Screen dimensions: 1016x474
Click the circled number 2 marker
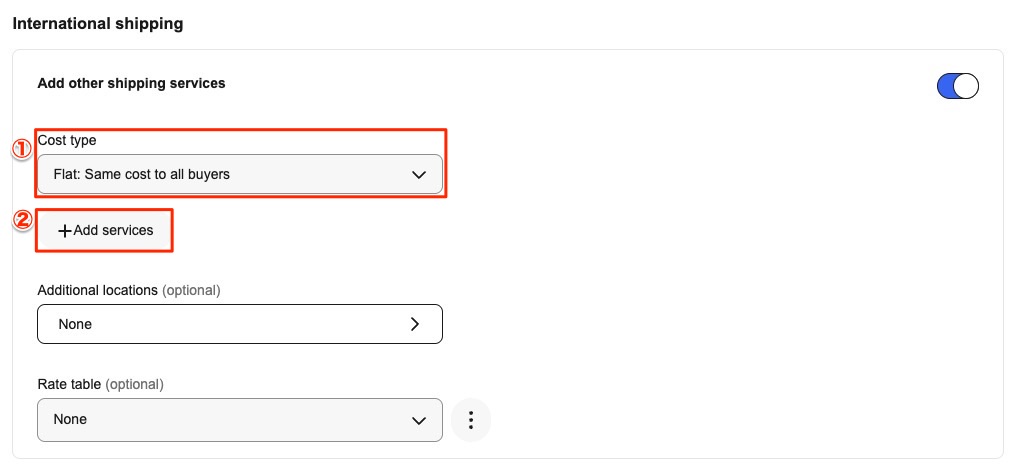tap(22, 220)
